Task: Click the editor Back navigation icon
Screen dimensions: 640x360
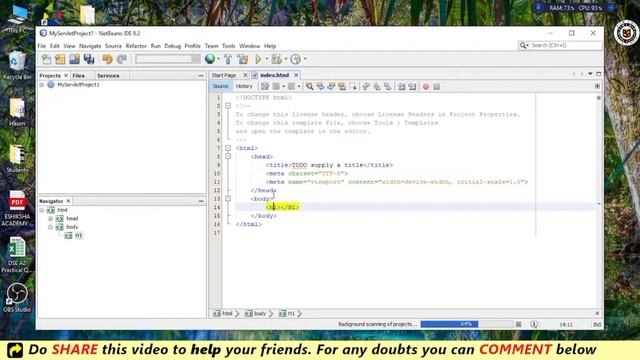Action: 276,87
